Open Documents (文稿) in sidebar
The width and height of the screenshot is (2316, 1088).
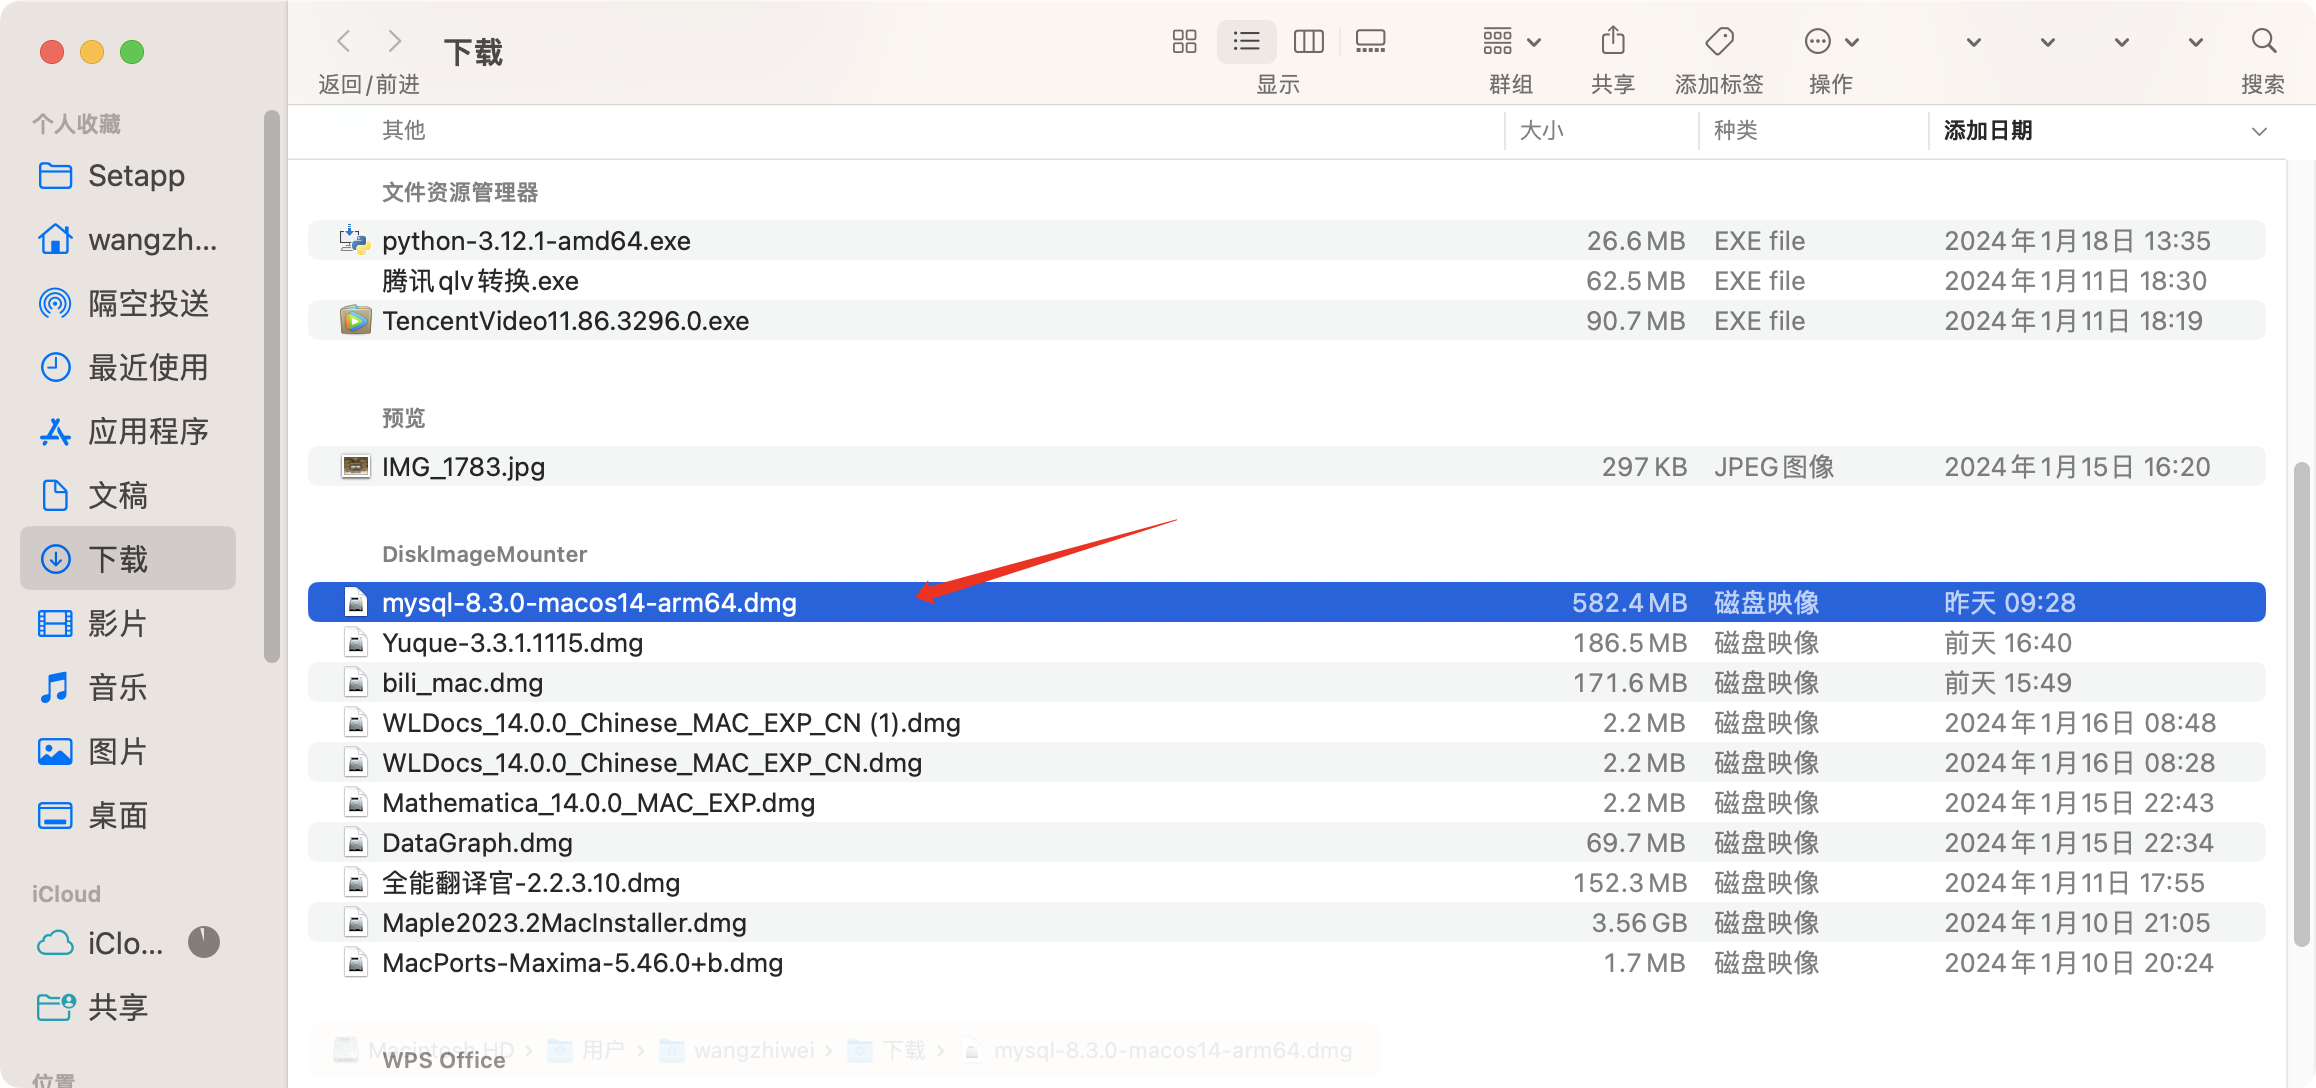(128, 496)
